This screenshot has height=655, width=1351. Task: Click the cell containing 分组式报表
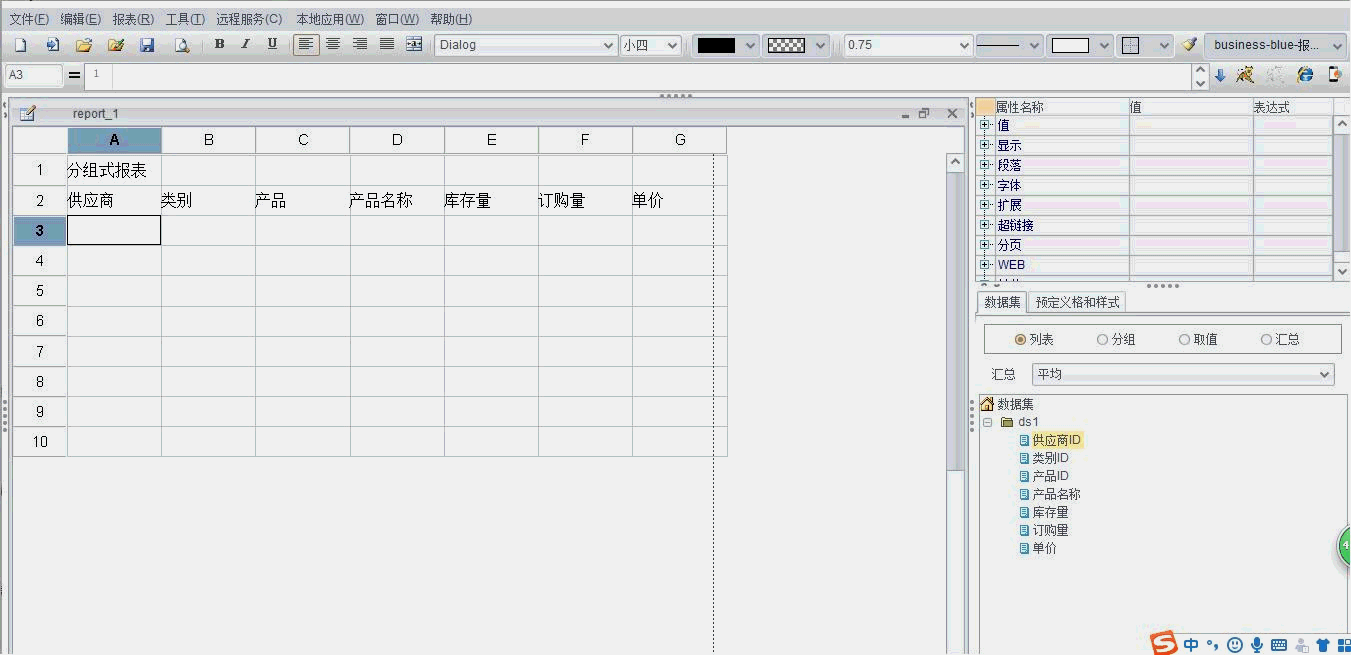114,170
